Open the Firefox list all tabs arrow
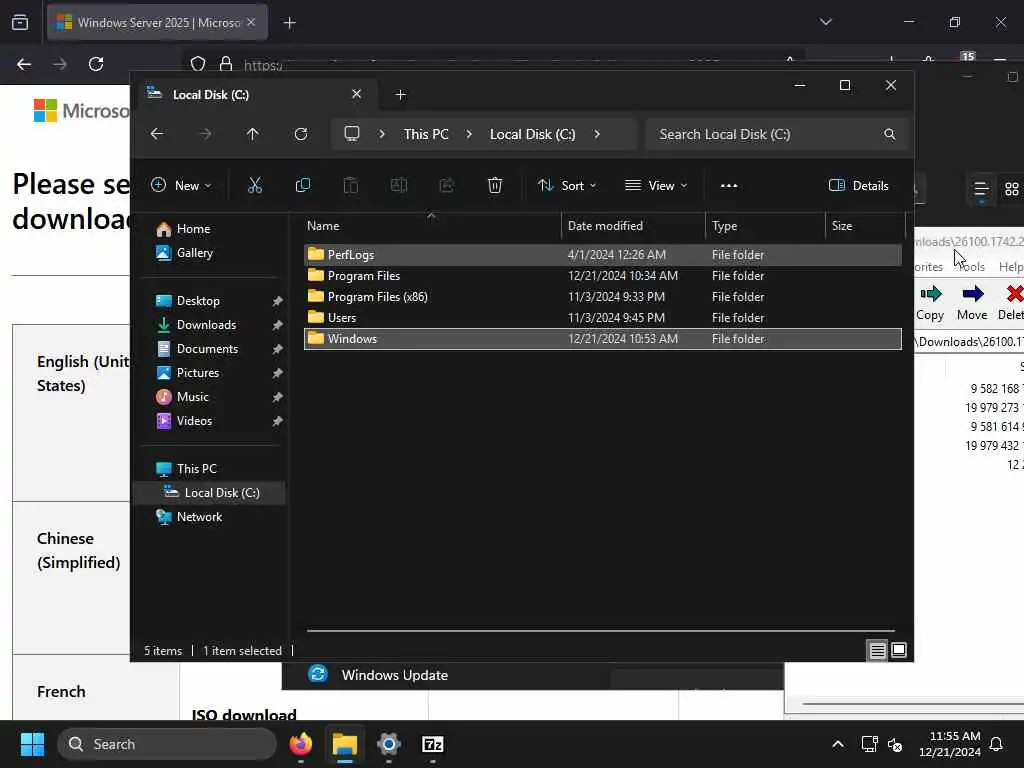This screenshot has height=768, width=1024. [826, 22]
